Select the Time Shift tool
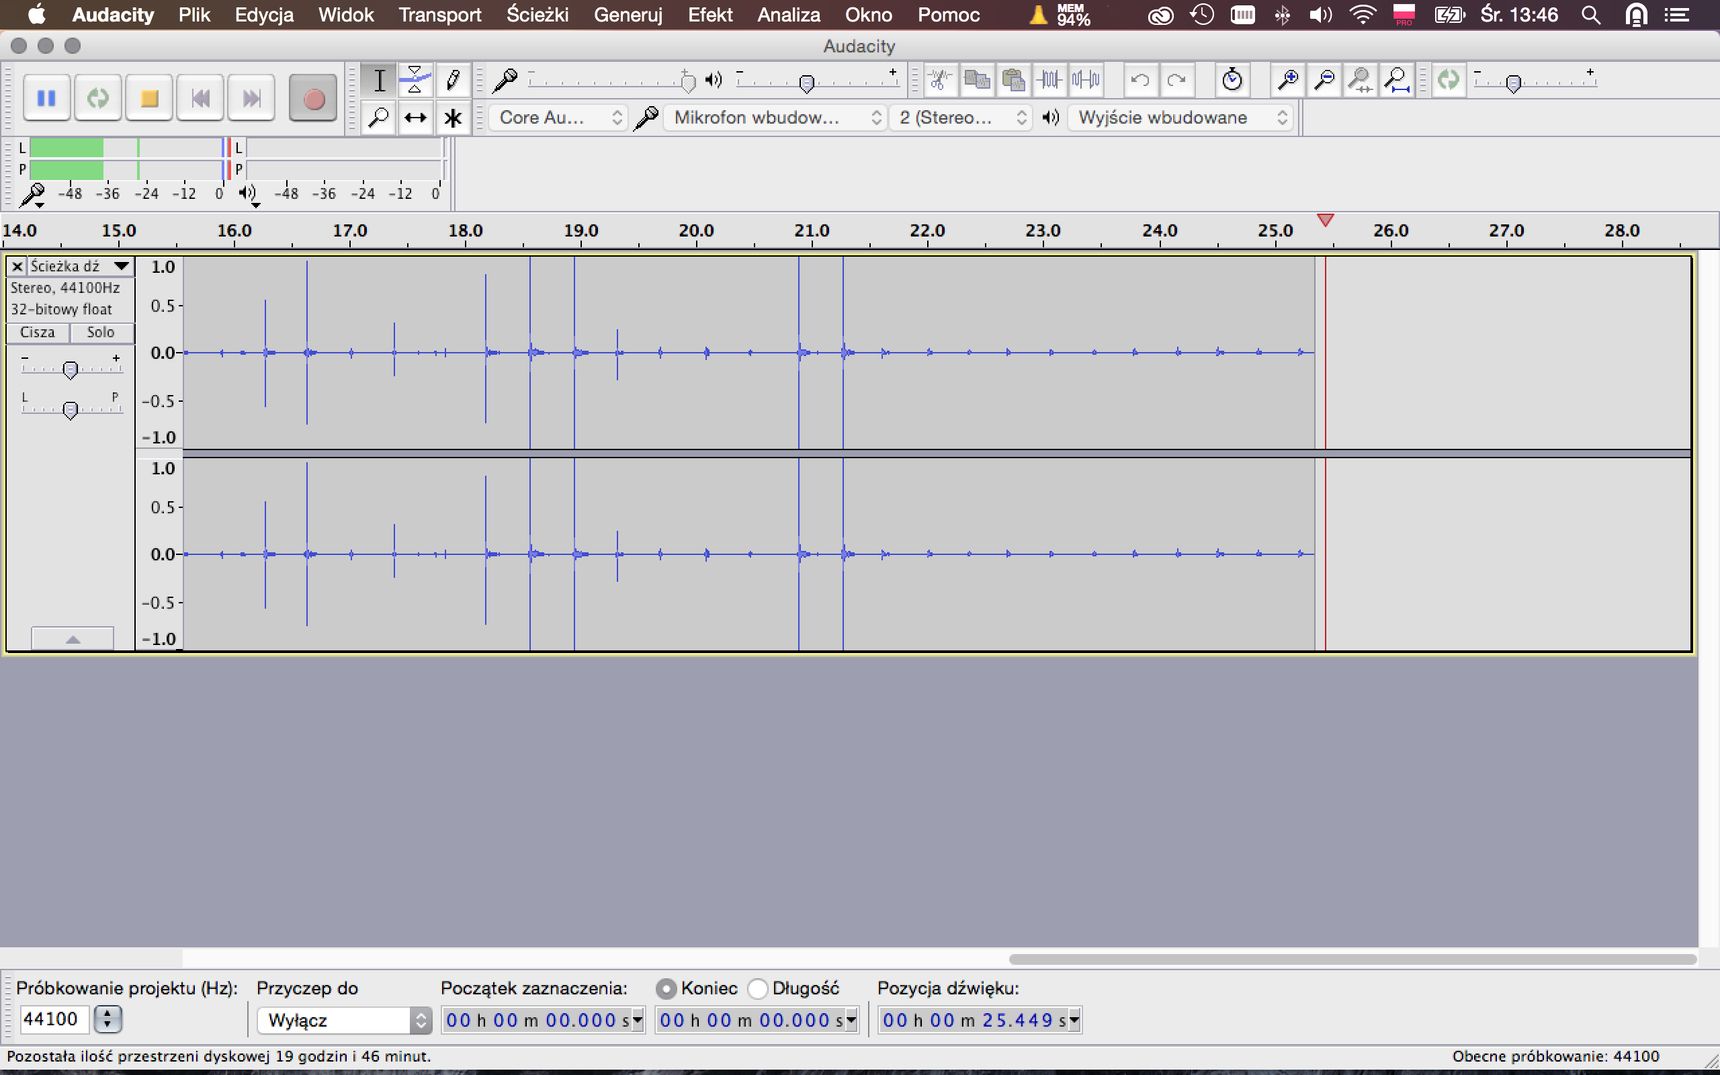Image resolution: width=1720 pixels, height=1075 pixels. point(415,117)
